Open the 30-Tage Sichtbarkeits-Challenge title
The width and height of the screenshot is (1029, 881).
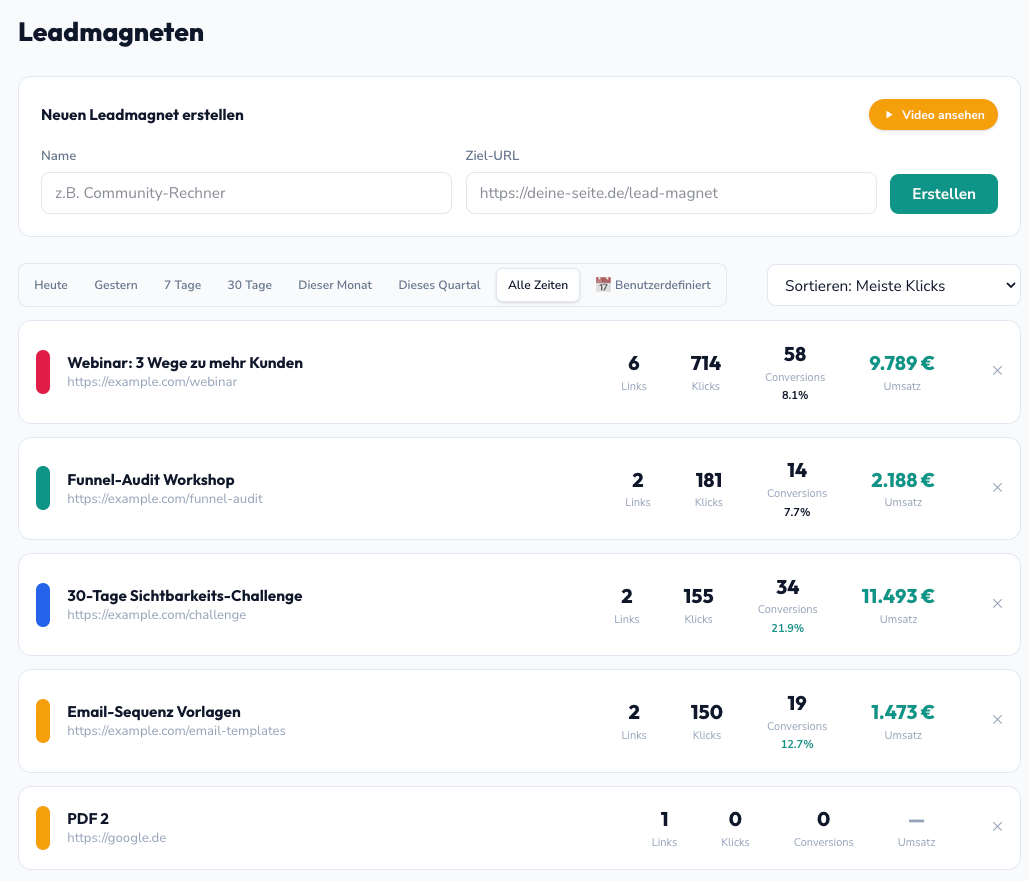185,596
